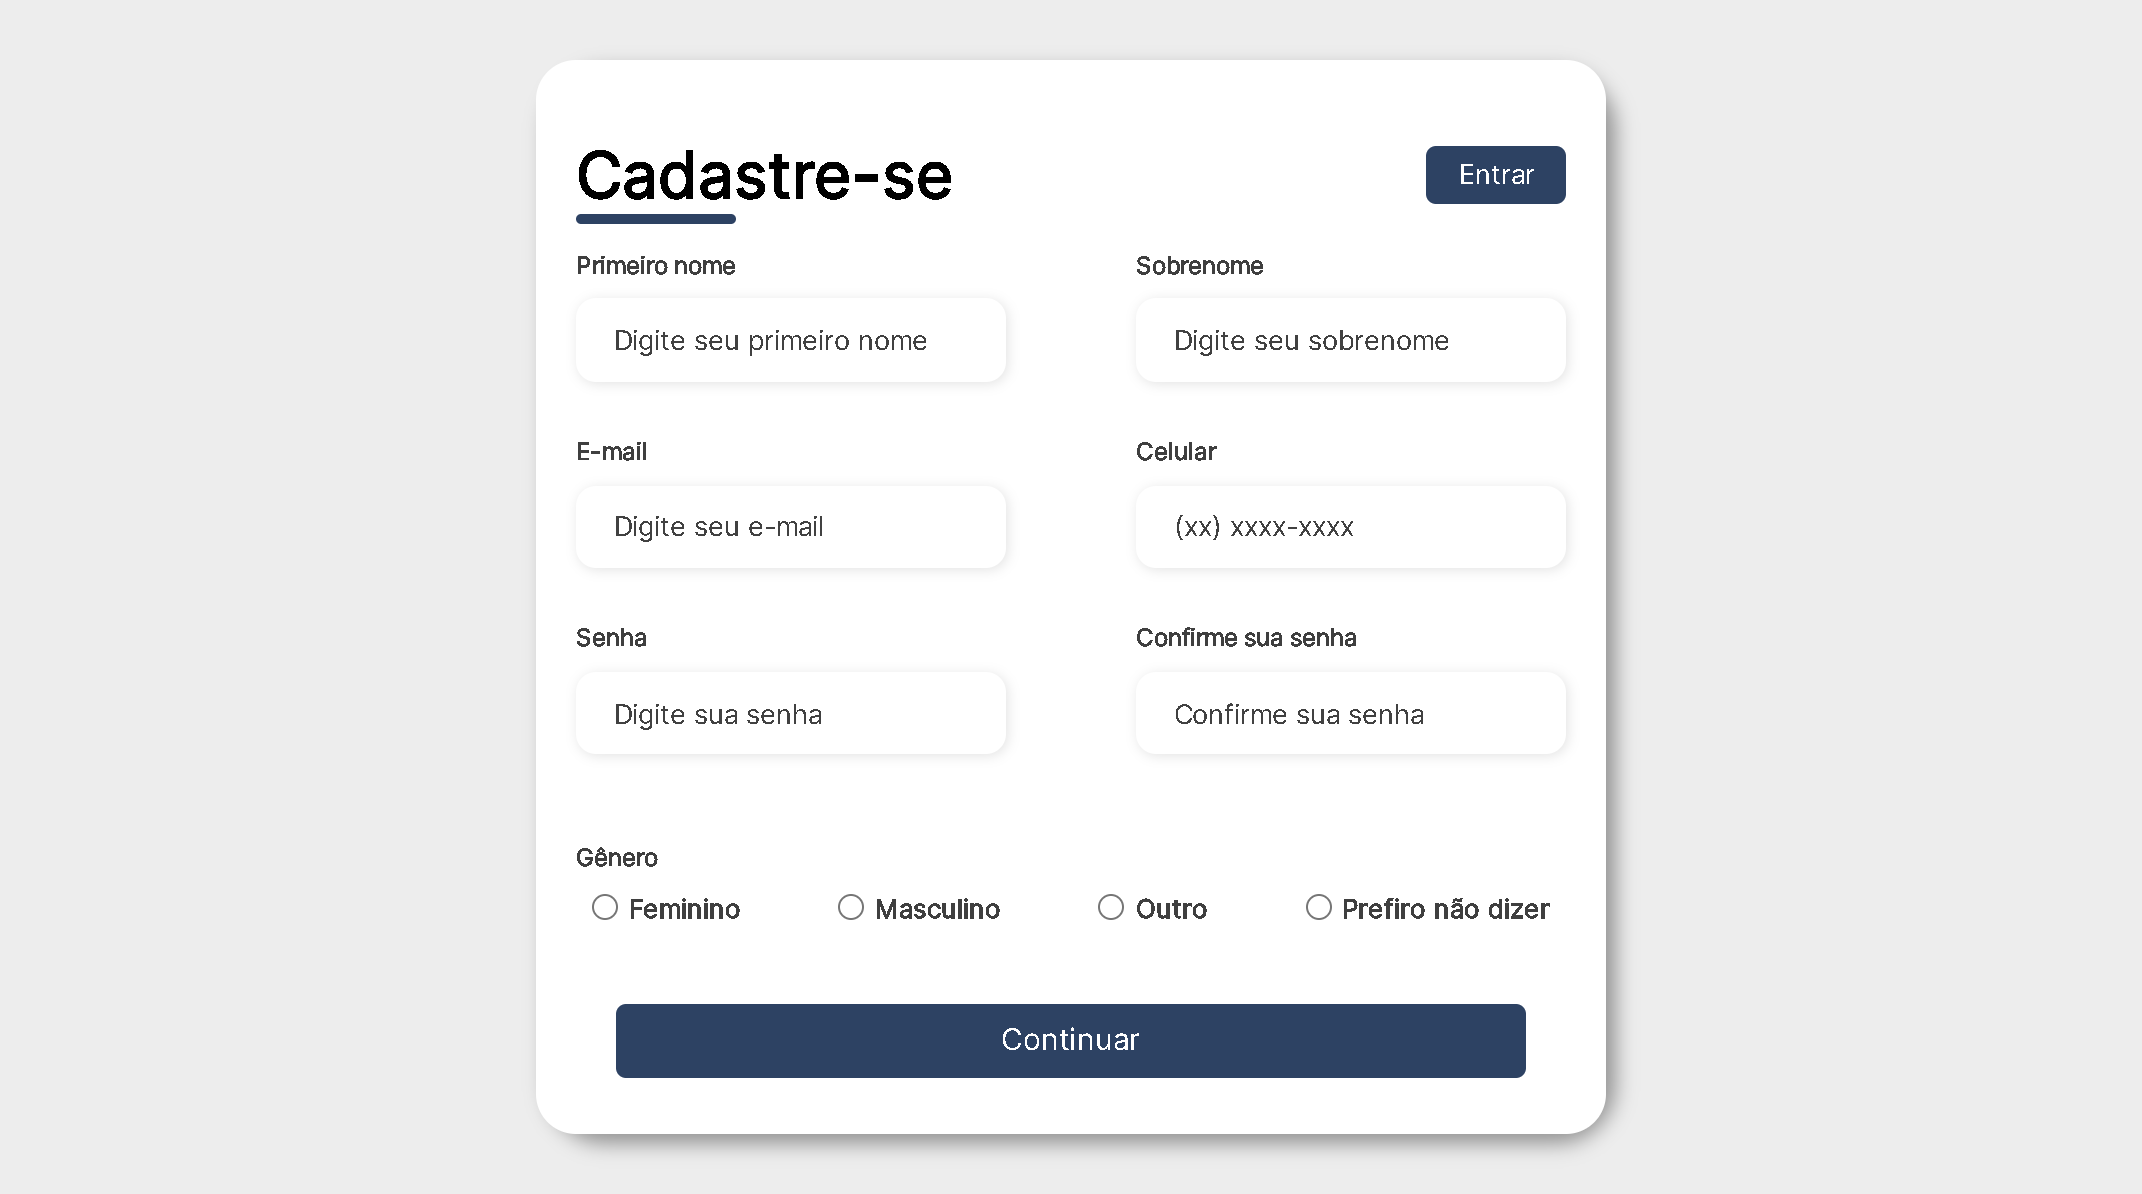Click the Sobrenome input field
Screen dimensions: 2142x1194
pyautogui.click(x=1350, y=340)
